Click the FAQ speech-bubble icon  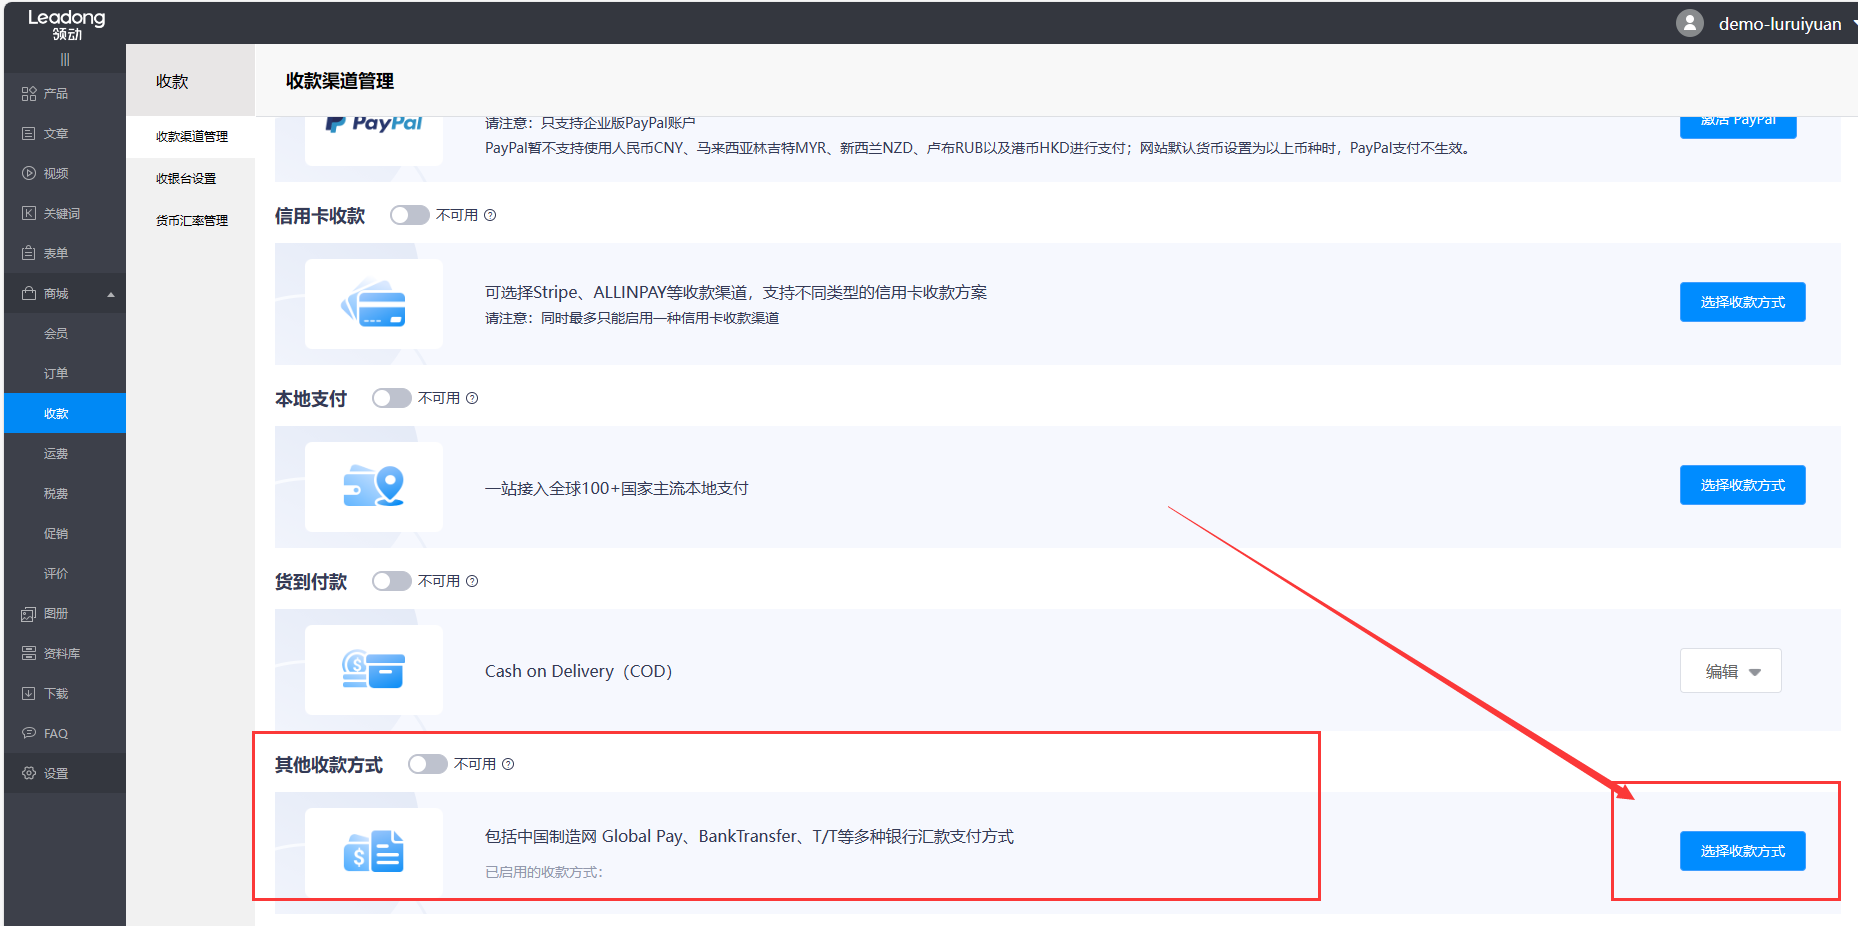point(28,732)
